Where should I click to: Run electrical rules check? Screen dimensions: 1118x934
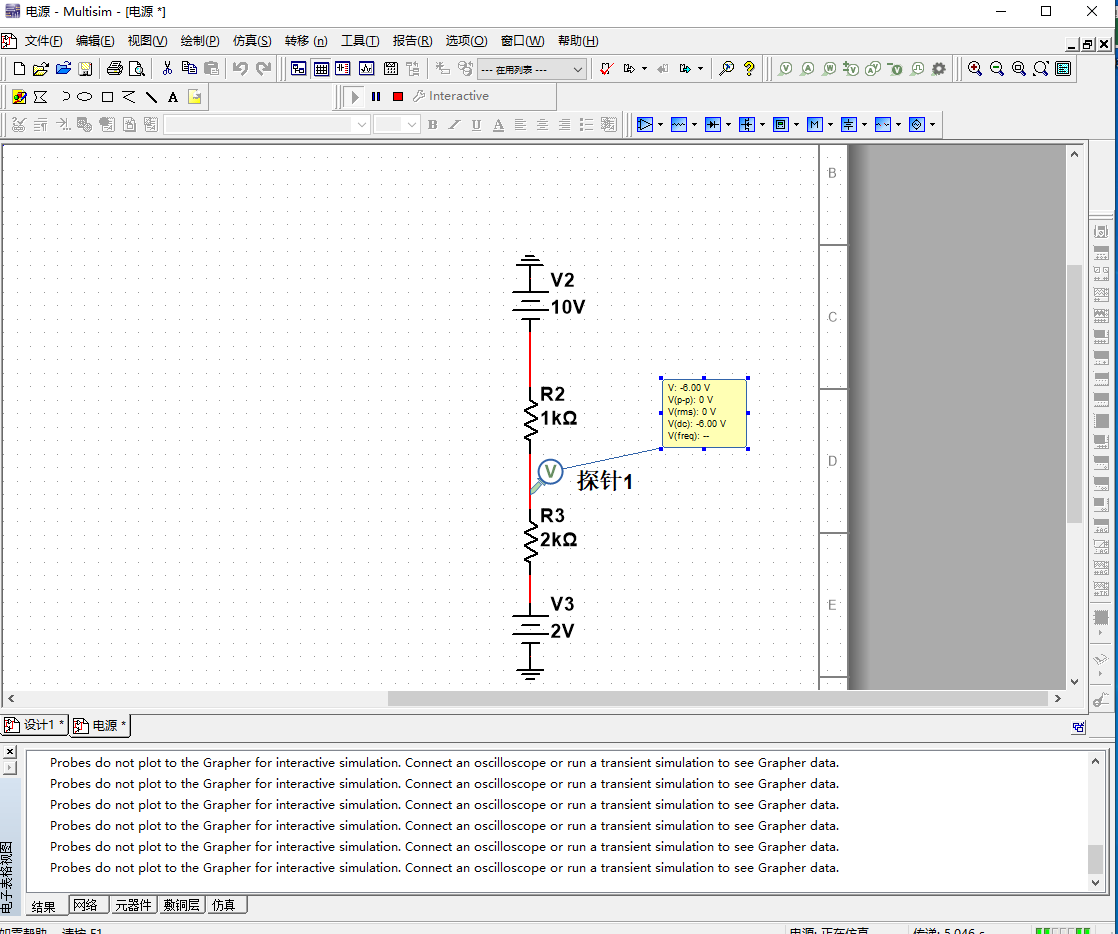pyautogui.click(x=606, y=68)
